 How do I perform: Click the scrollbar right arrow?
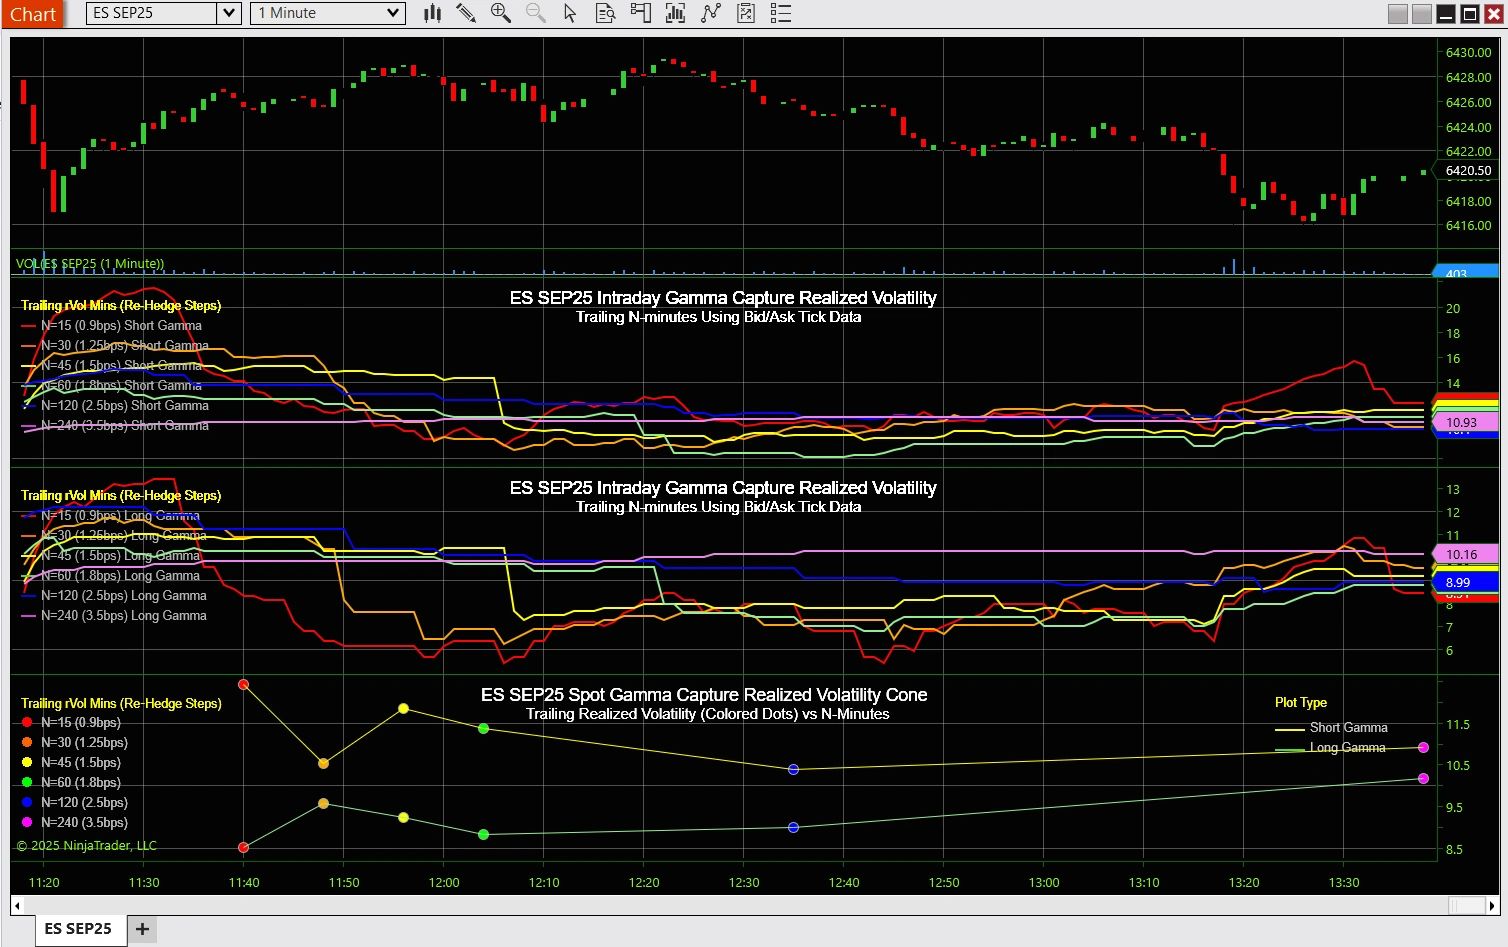(1492, 905)
